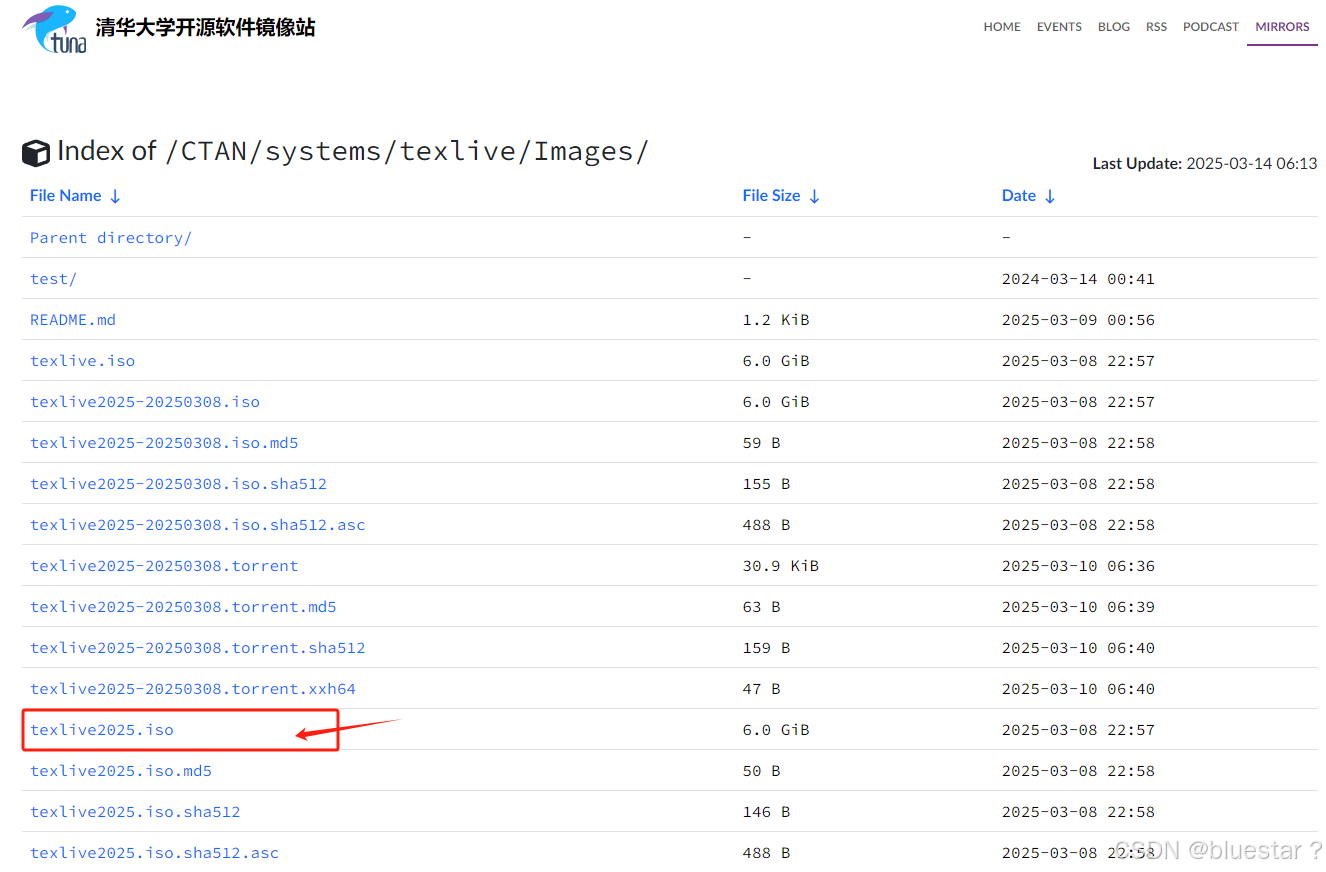The image size is (1326, 872).
Task: Click the box icon beside Index of
Action: [36, 153]
